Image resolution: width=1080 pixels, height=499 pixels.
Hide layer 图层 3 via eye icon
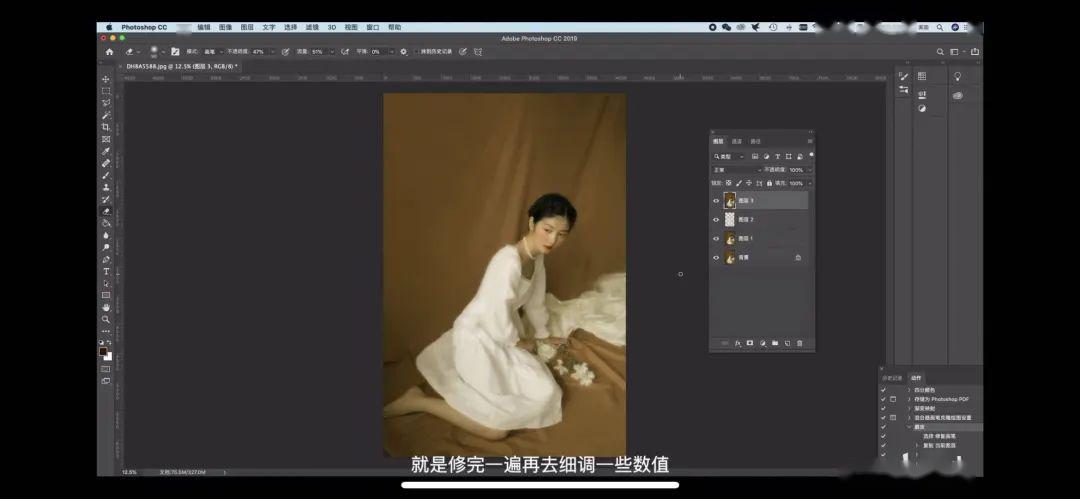point(716,201)
